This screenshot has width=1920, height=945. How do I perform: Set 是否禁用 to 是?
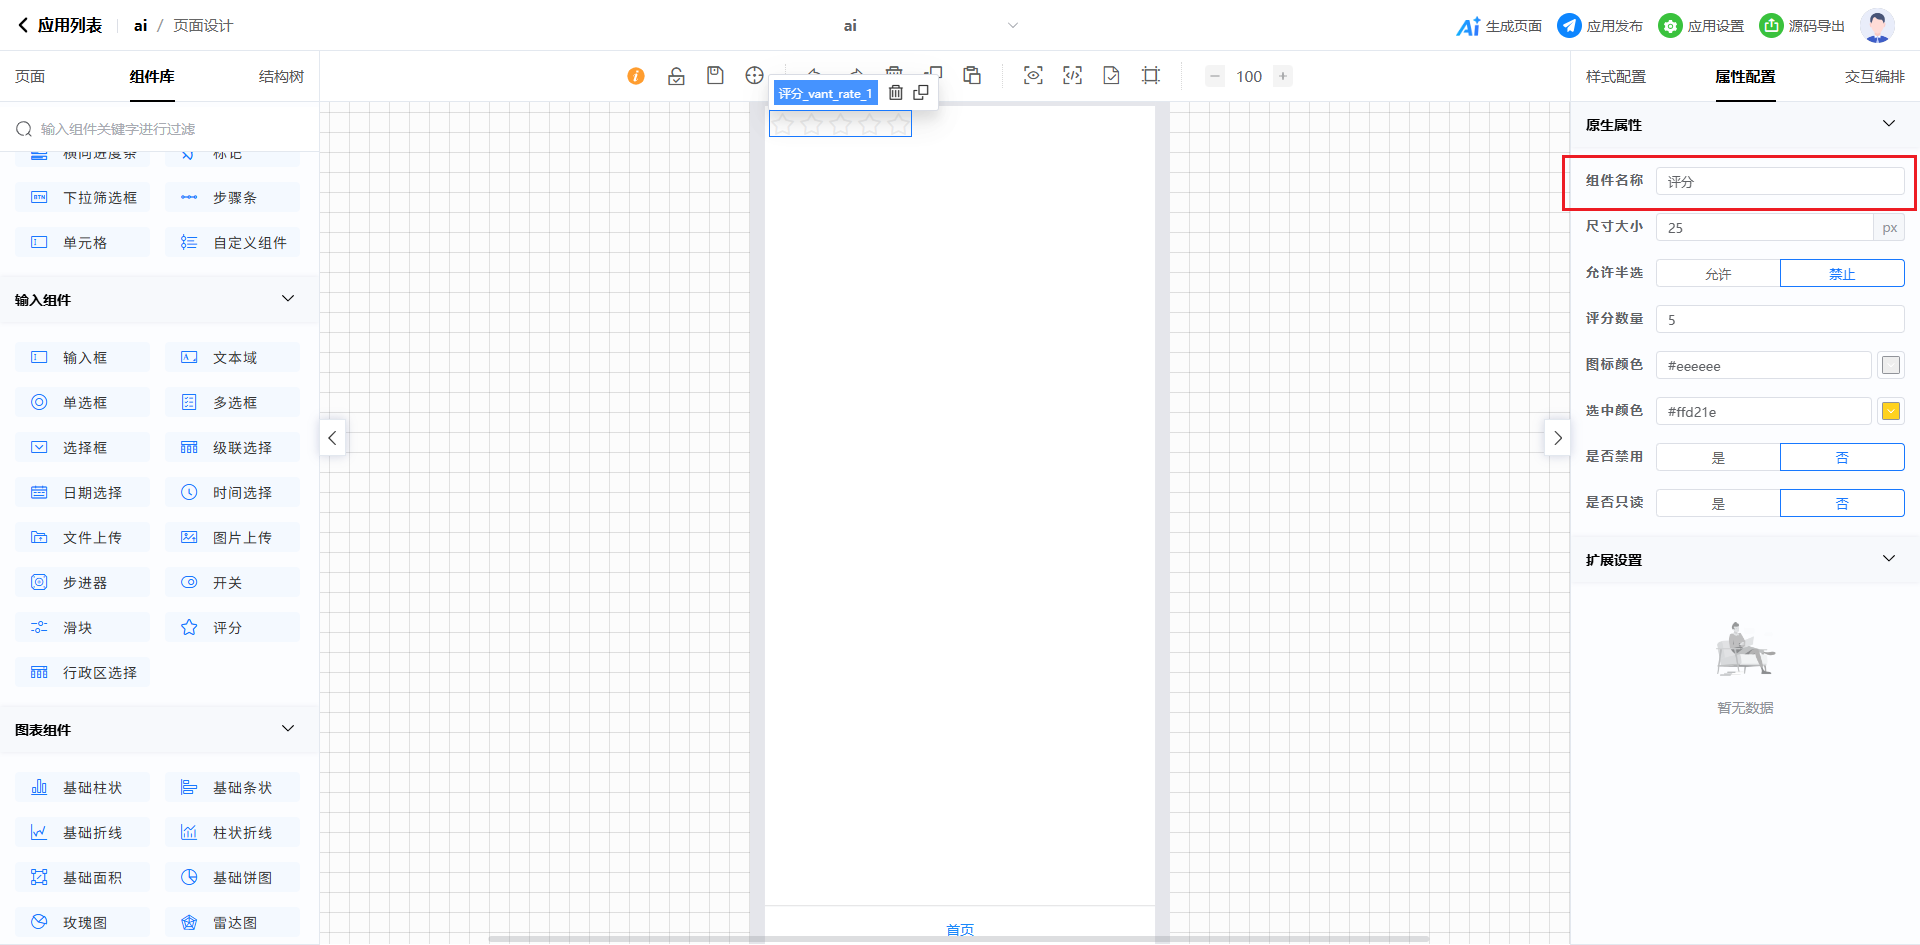coord(1718,458)
